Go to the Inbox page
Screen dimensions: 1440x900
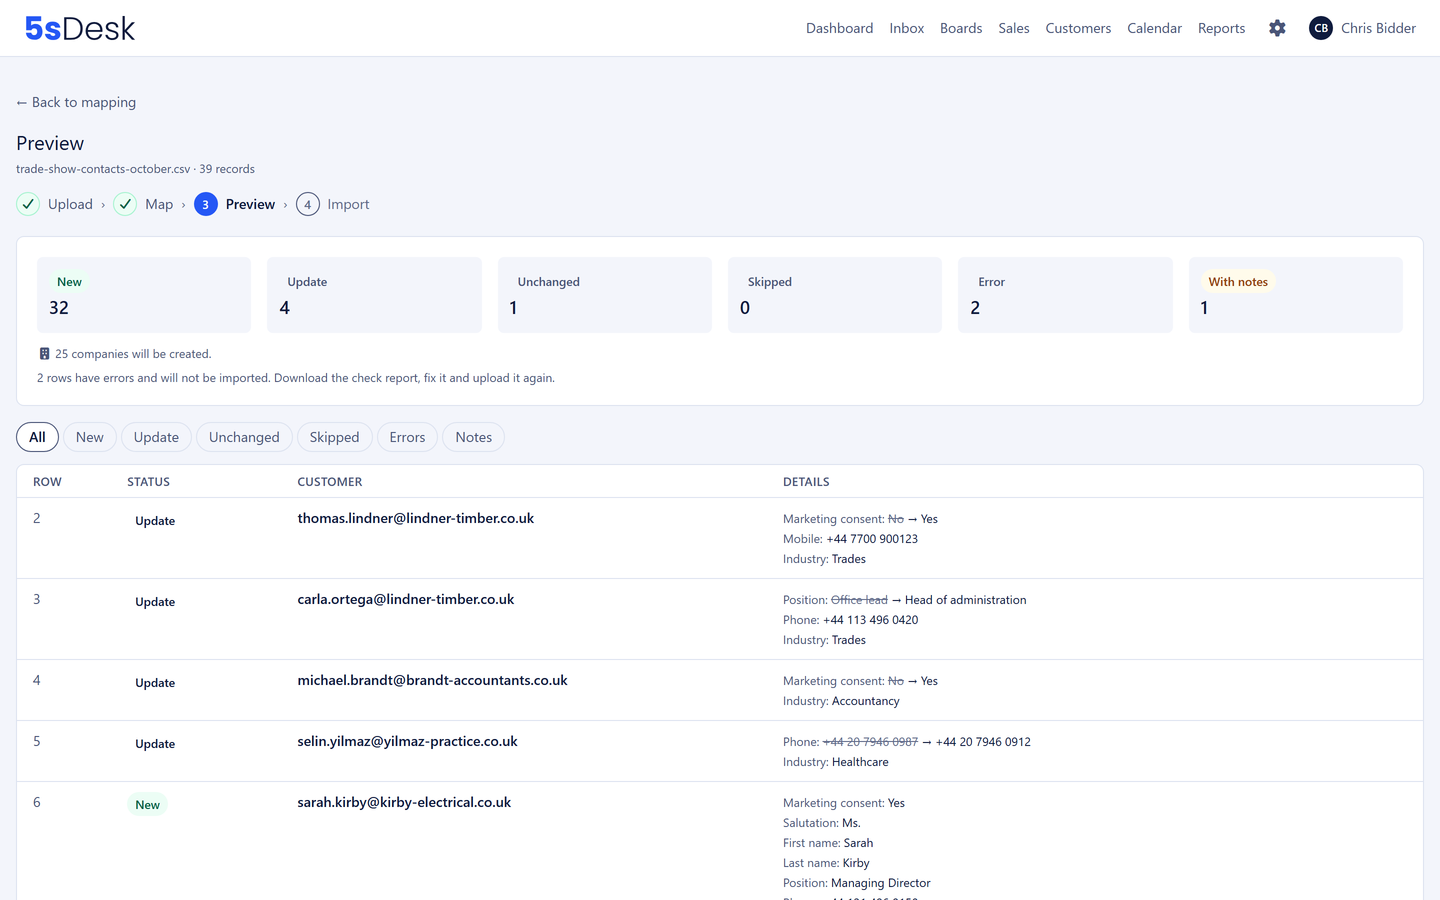click(906, 28)
